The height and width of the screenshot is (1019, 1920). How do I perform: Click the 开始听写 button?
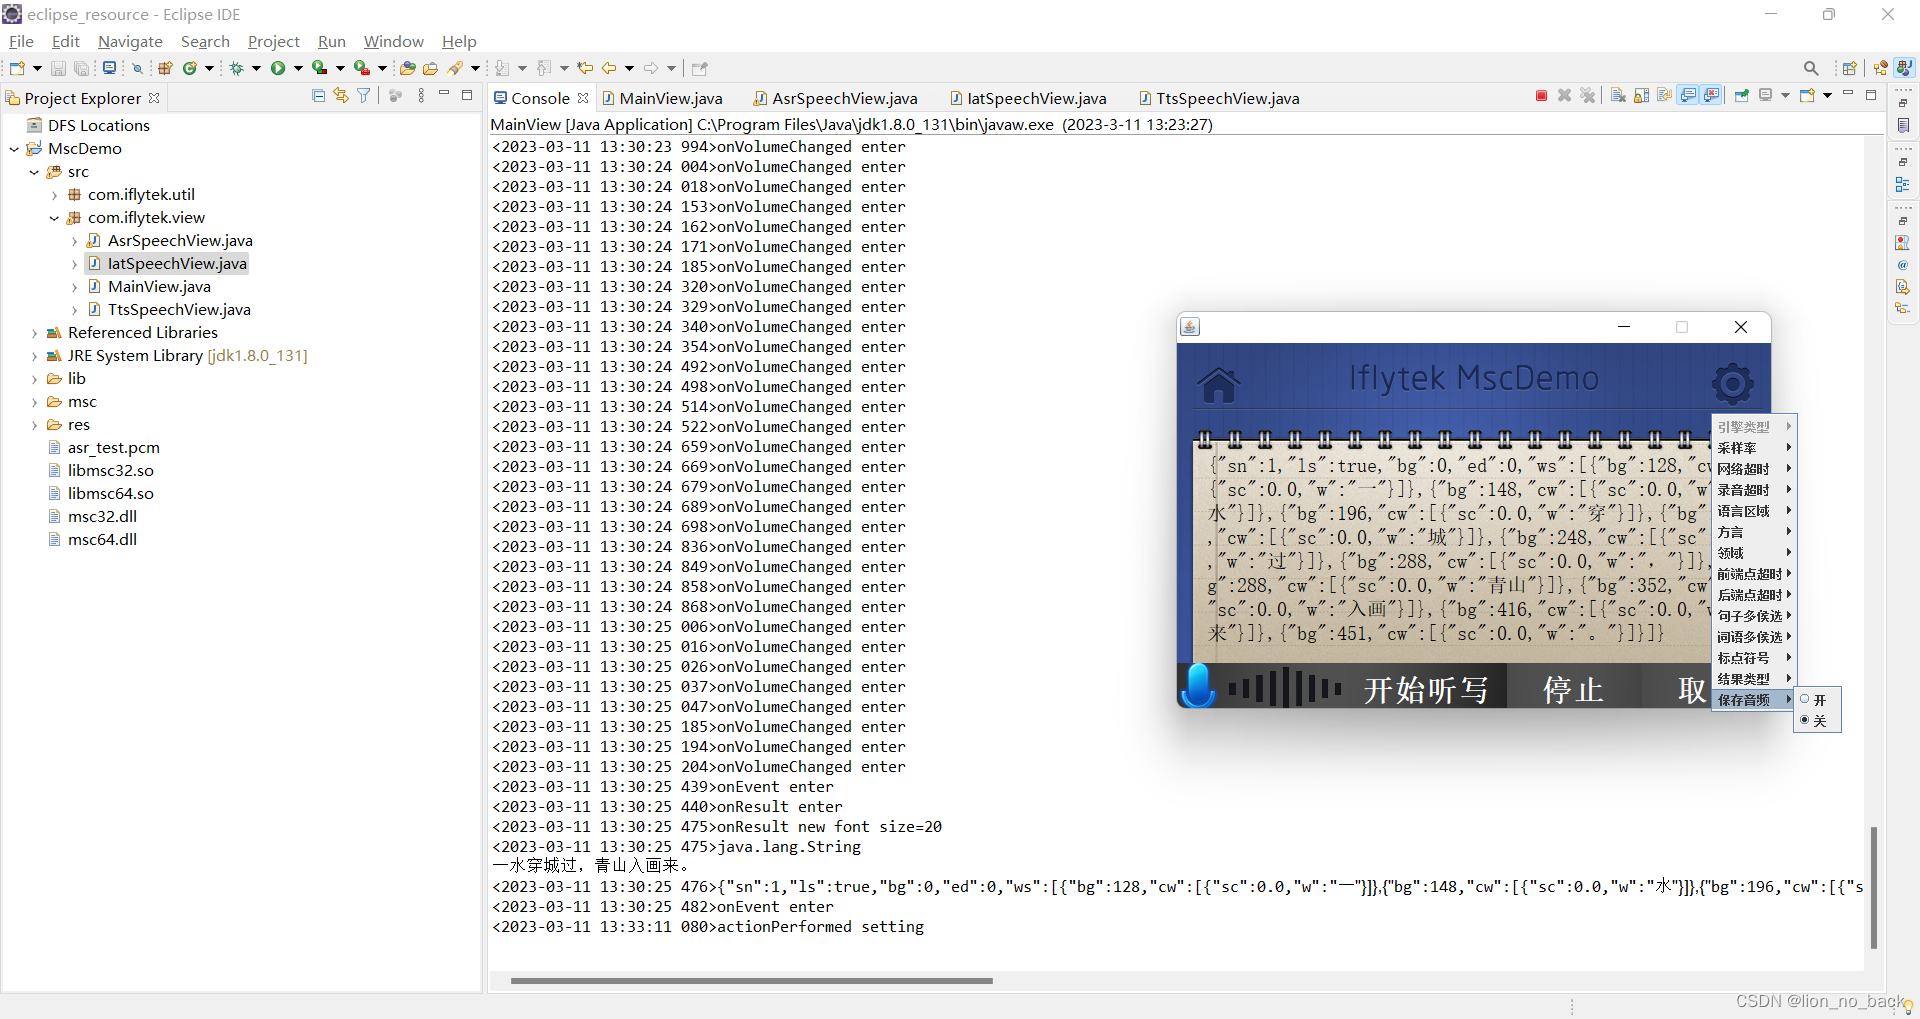coord(1426,689)
